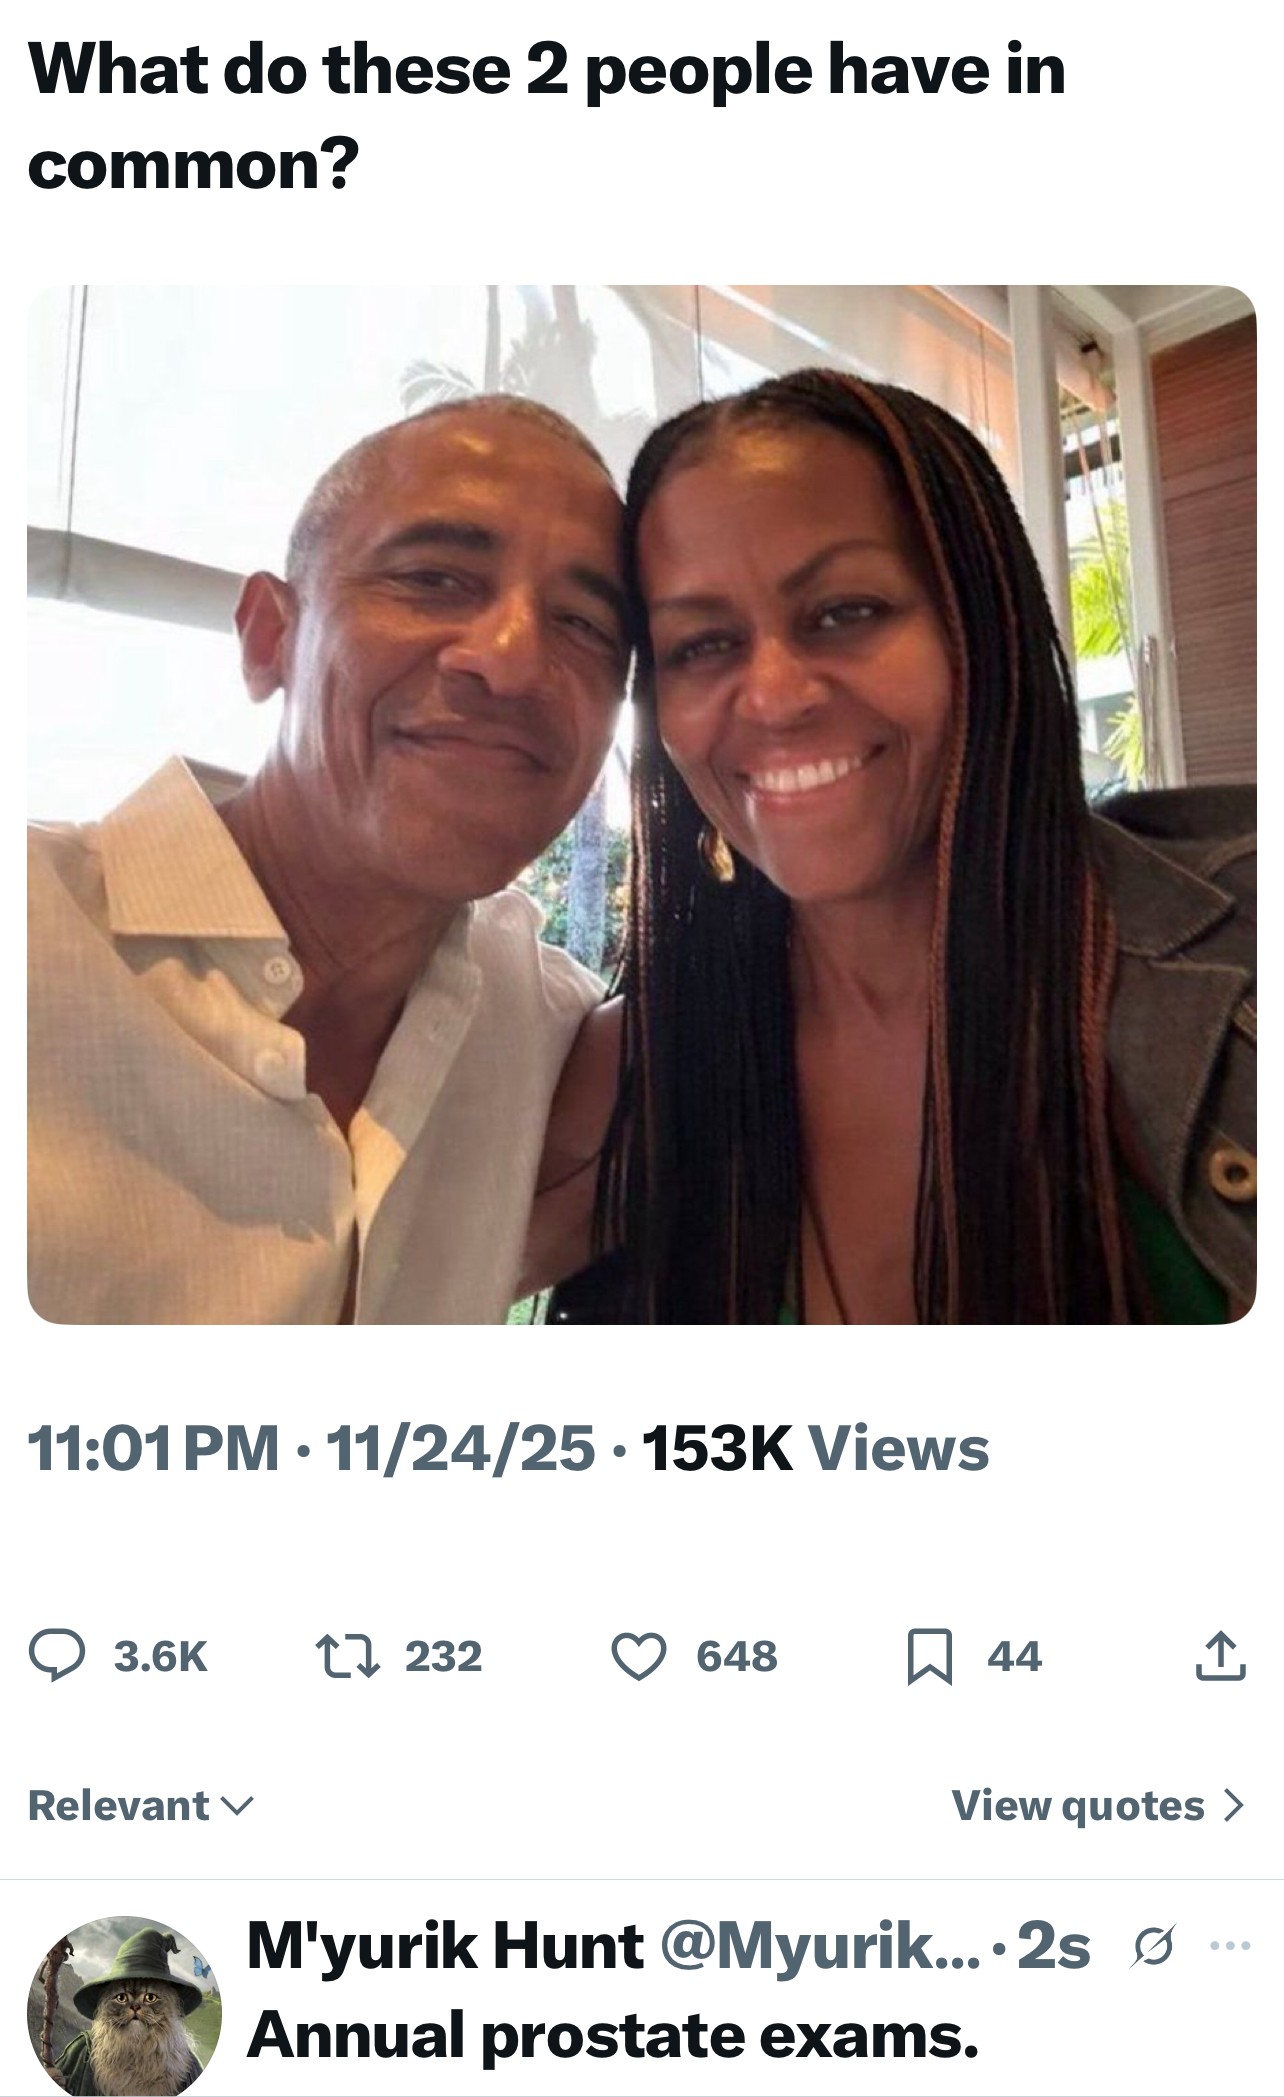1284x2097 pixels.
Task: Click the 232 reposts count
Action: click(x=443, y=1656)
